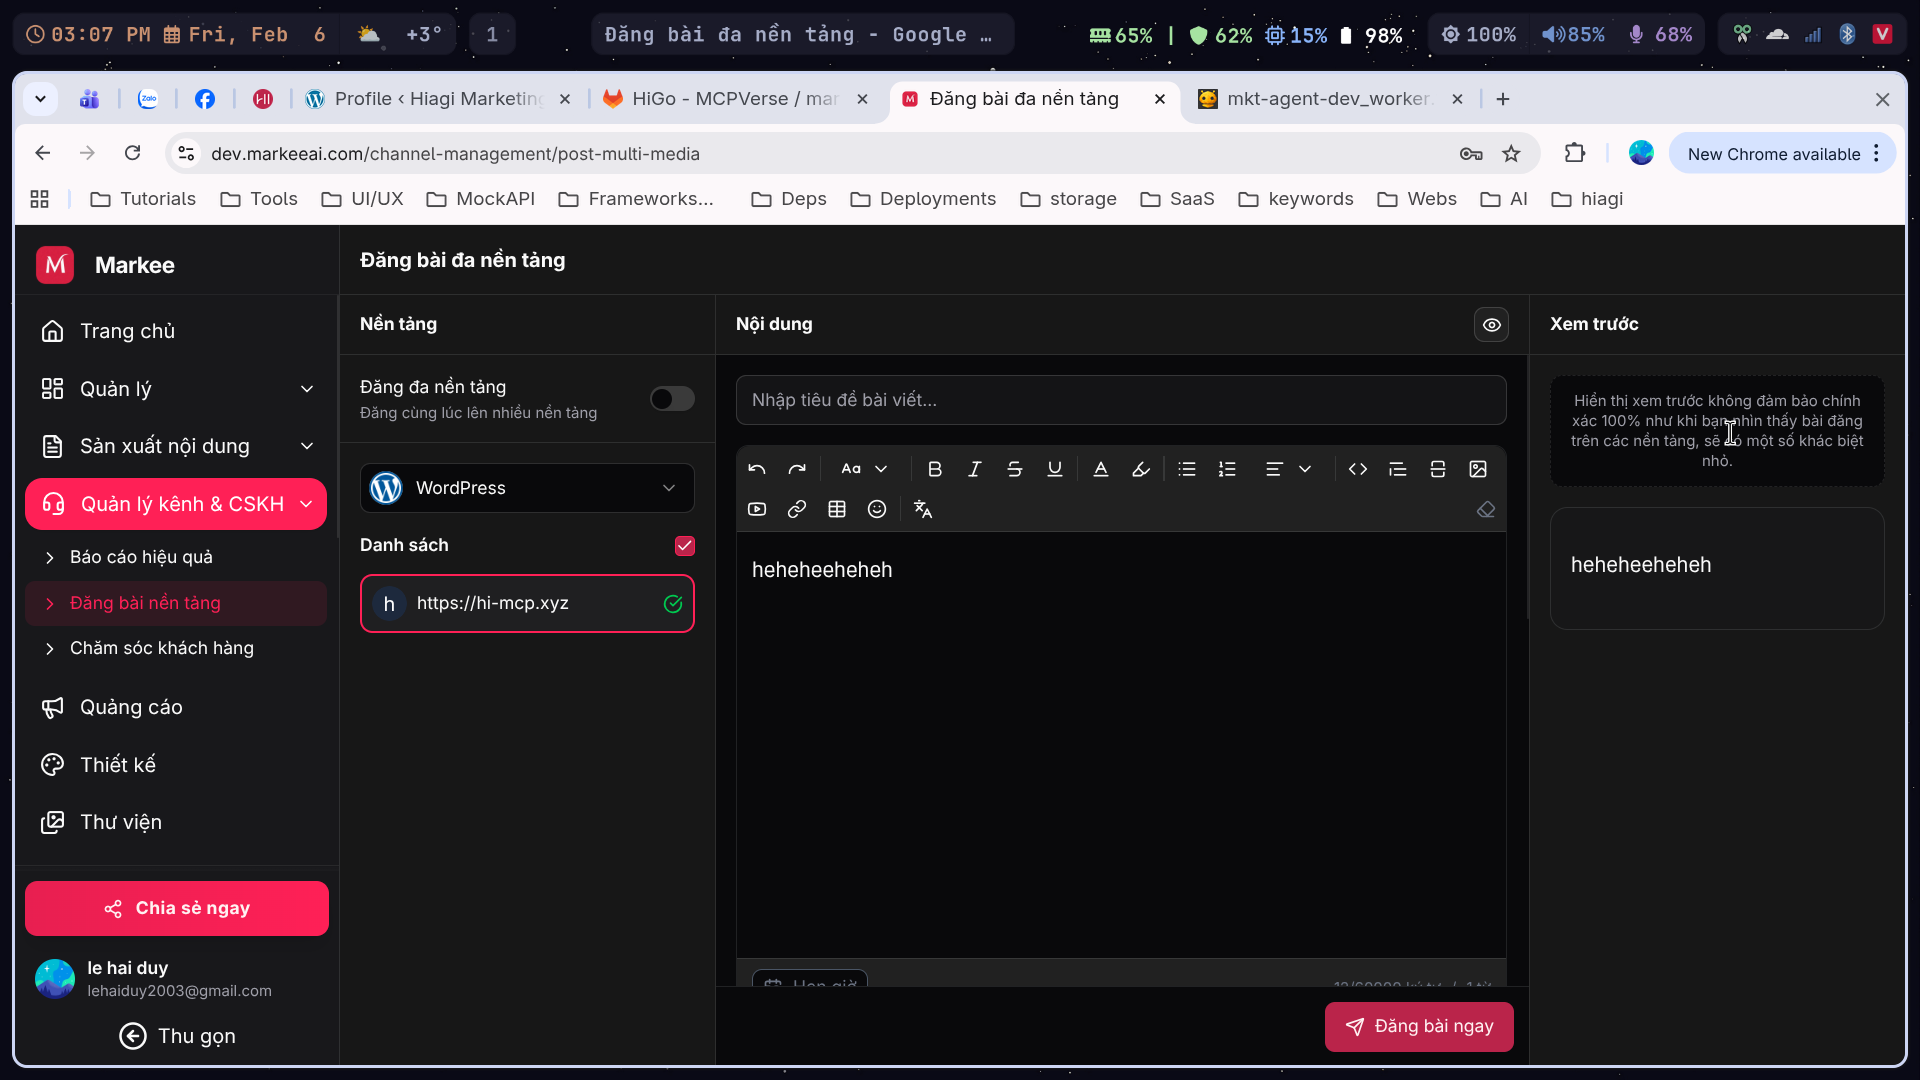This screenshot has width=1920, height=1080.
Task: Apply strikethrough text formatting
Action: 1014,469
